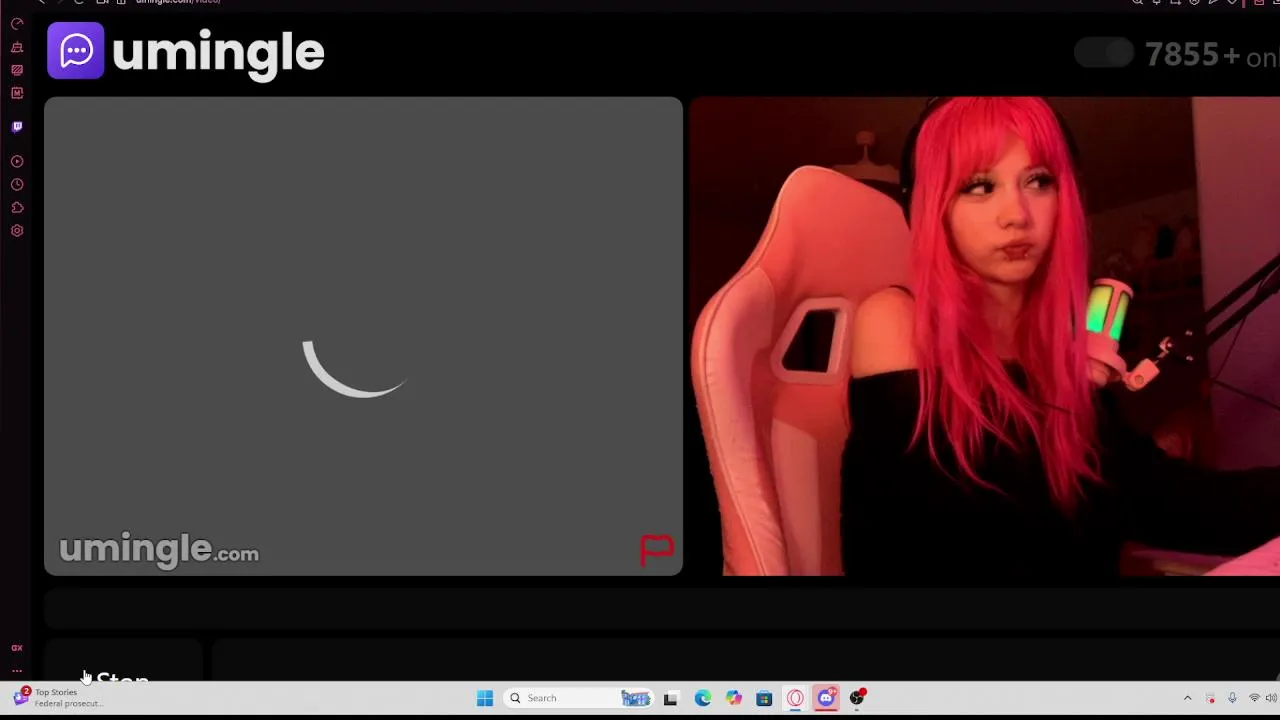Viewport: 1280px width, 720px height.
Task: Open the Top Stories news widget
Action: pos(60,697)
